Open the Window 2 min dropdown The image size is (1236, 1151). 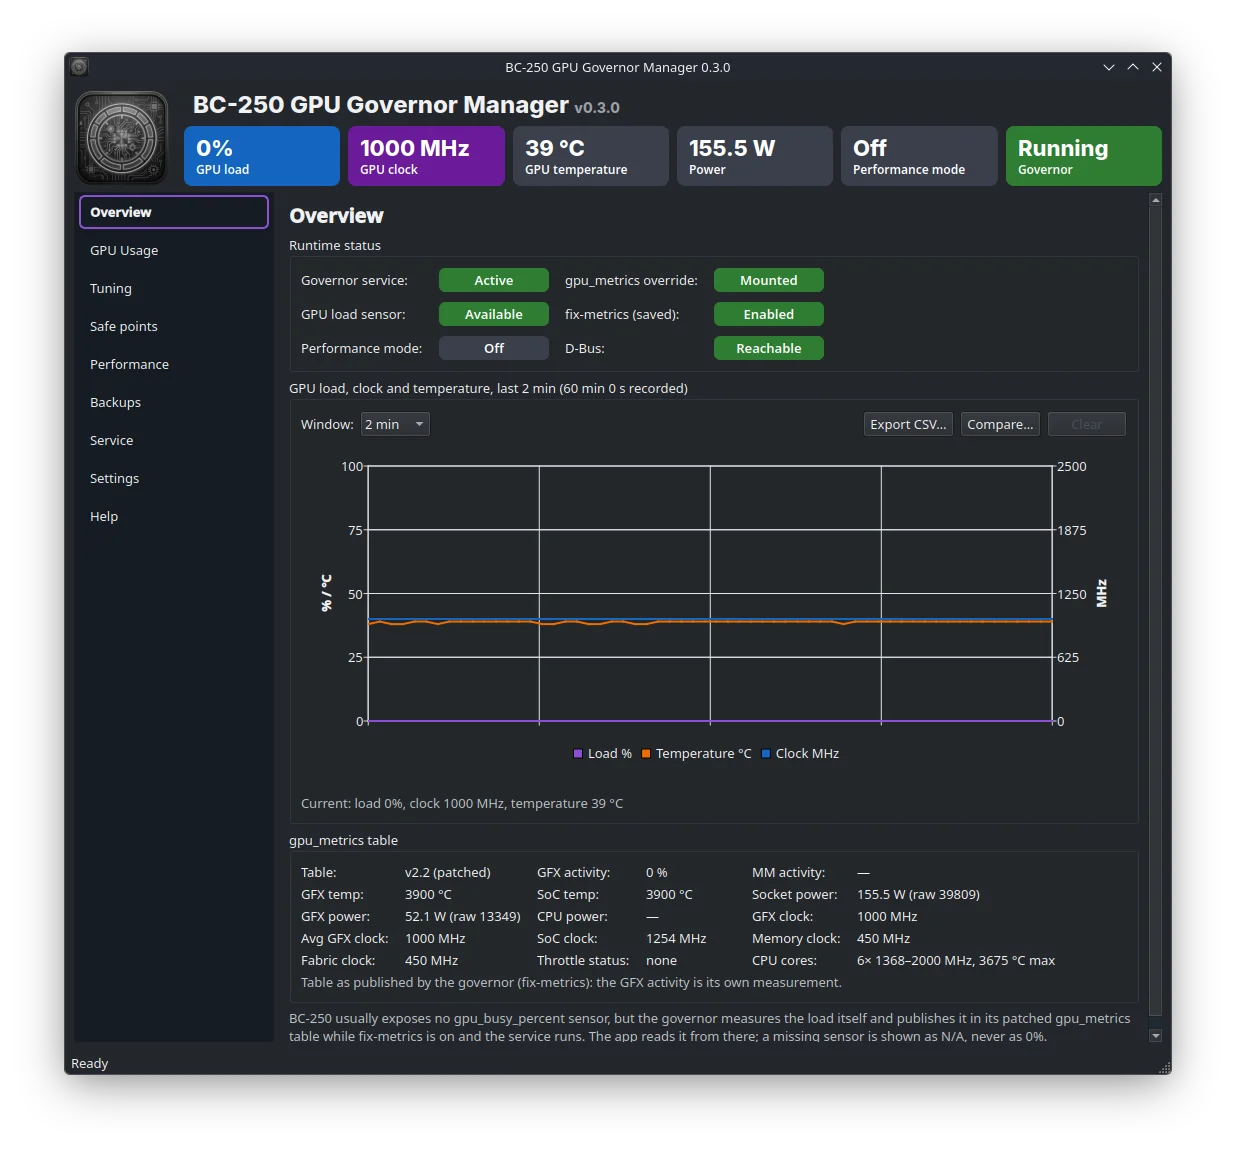coord(395,425)
